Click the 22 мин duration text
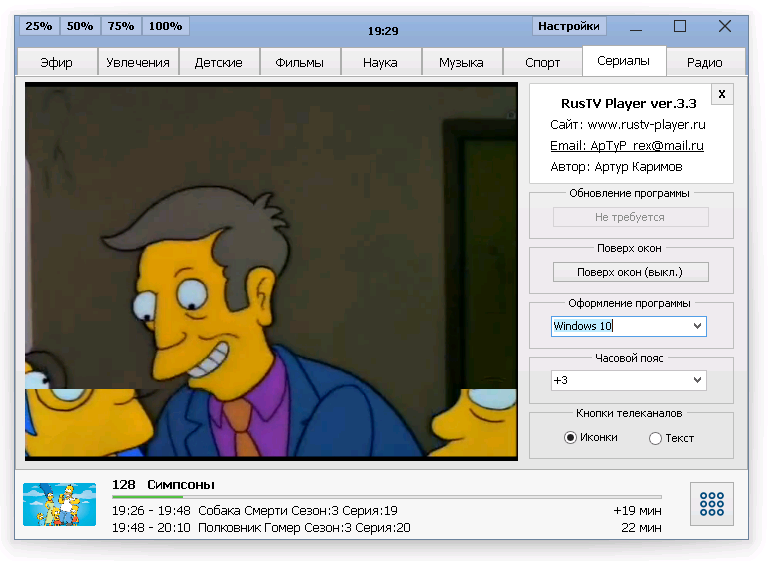Image resolution: width=776 pixels, height=561 pixels. click(x=641, y=527)
